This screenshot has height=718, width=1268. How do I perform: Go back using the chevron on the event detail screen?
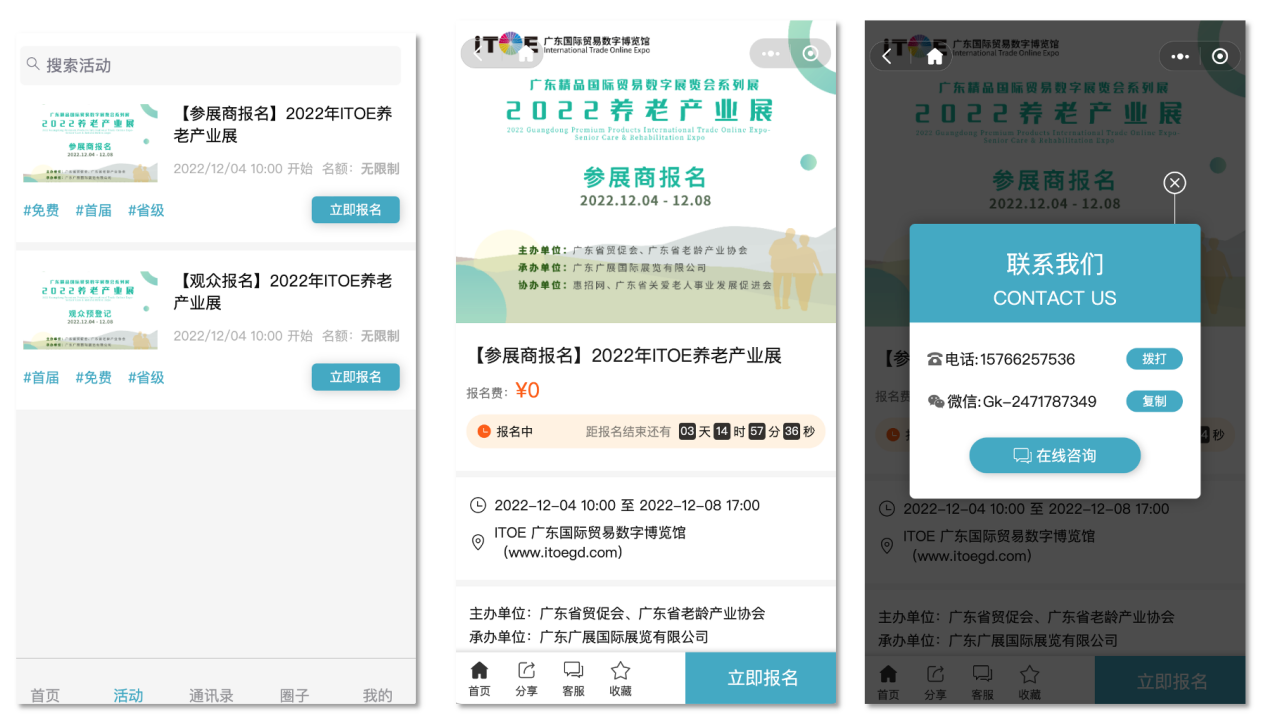[x=478, y=54]
